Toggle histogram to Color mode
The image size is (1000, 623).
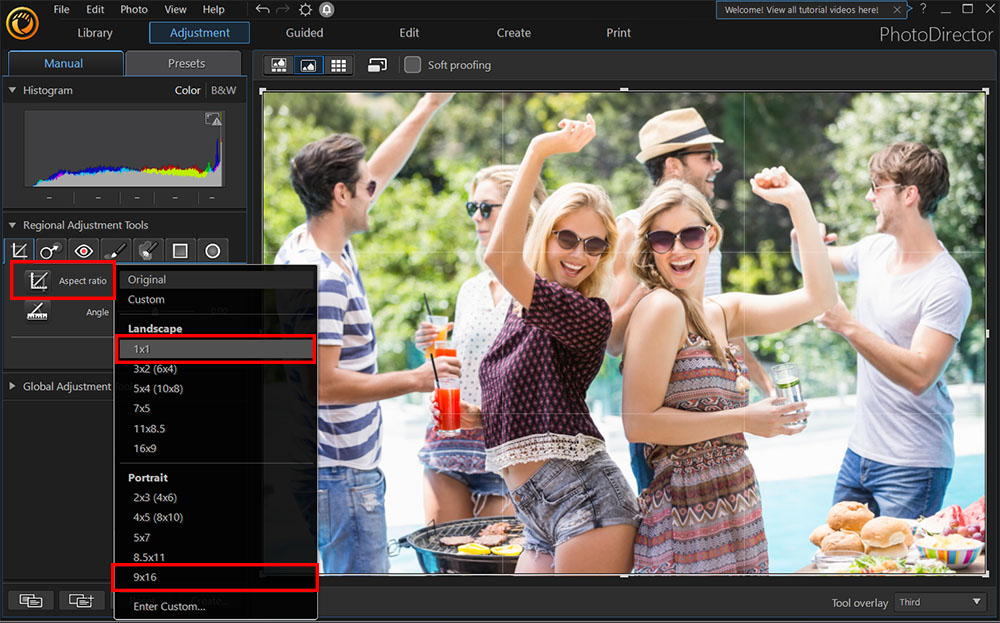coord(187,90)
